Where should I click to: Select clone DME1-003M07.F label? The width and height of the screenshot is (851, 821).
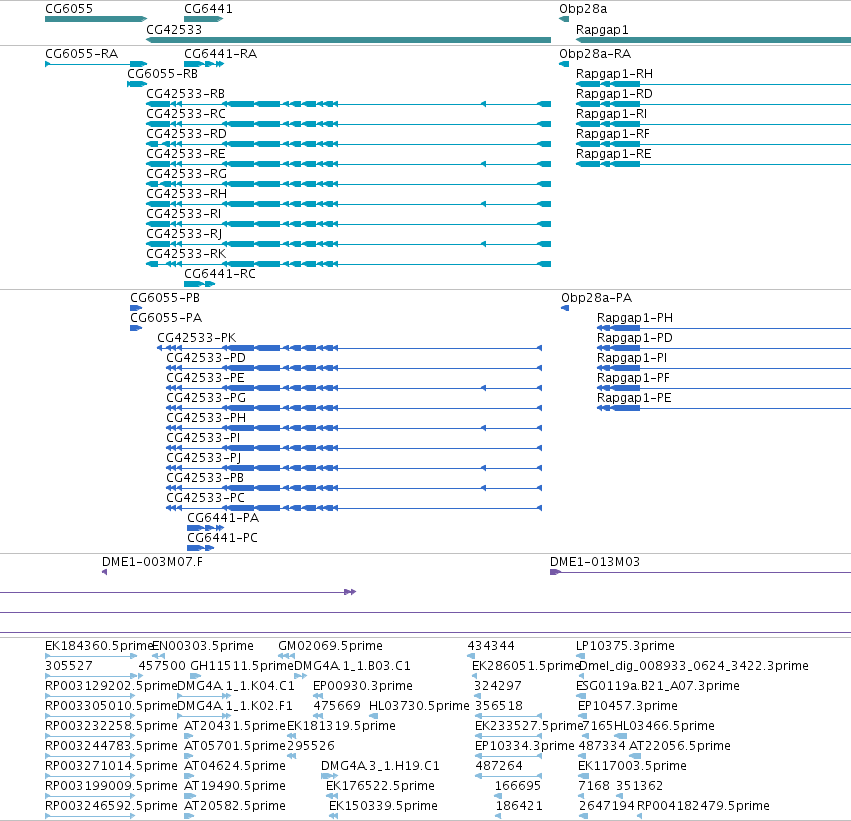click(153, 562)
